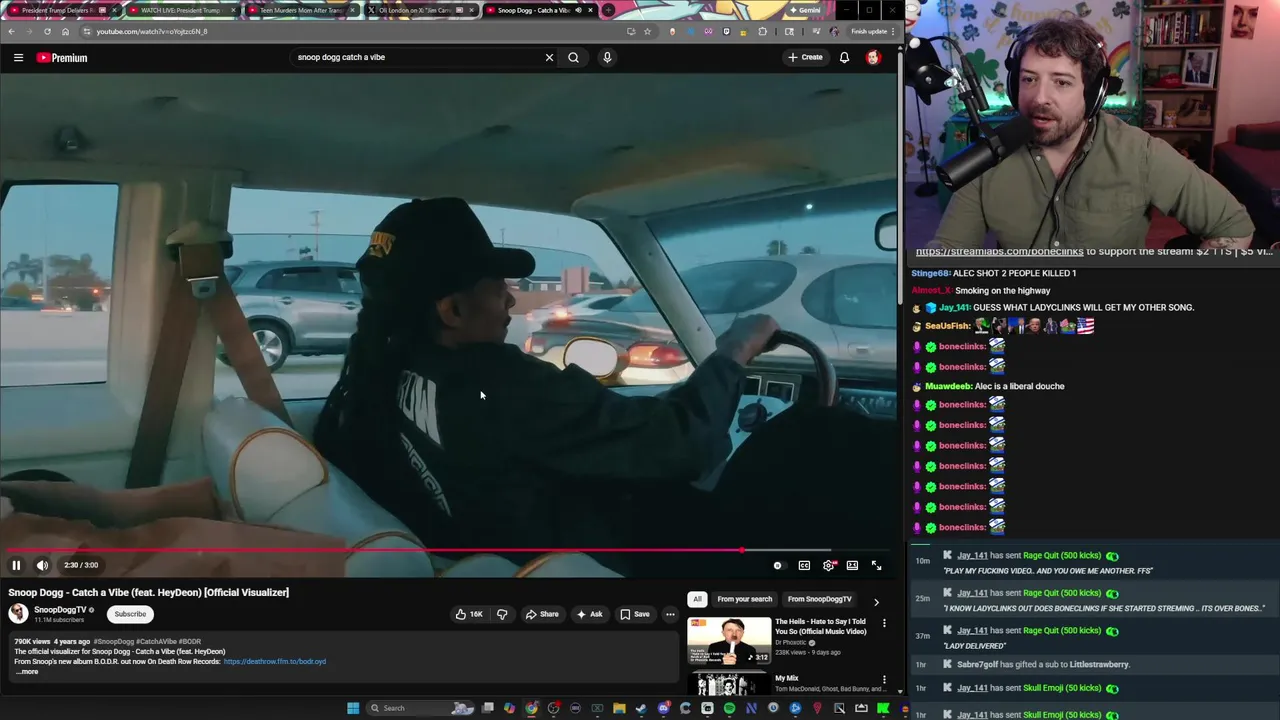Image resolution: width=1280 pixels, height=720 pixels.
Task: Open options for The Heils video
Action: 884,623
